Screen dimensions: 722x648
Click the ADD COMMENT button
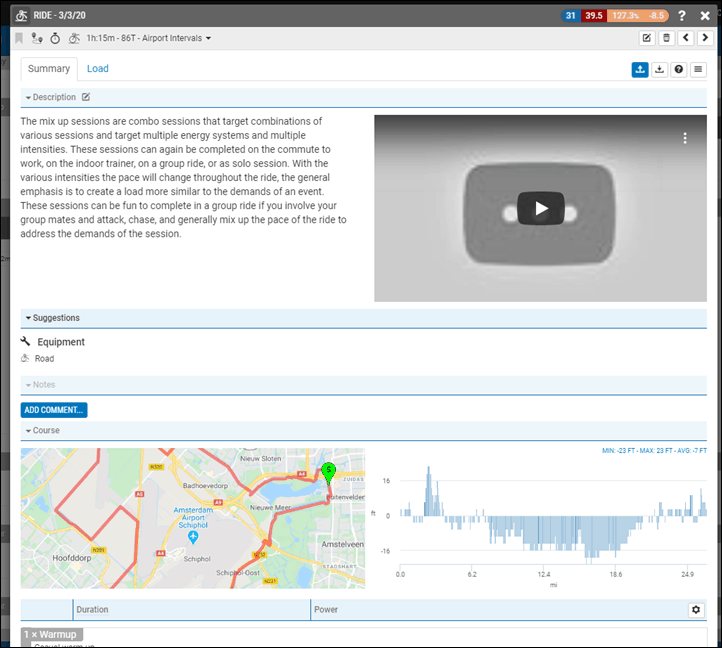[54, 410]
